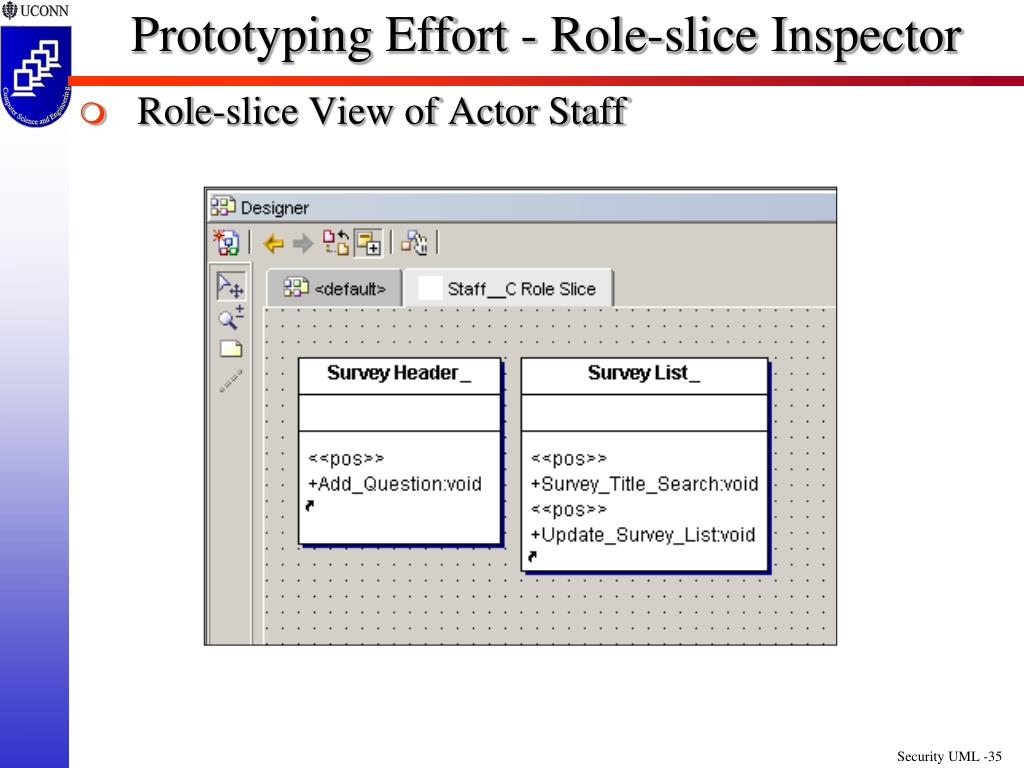Click the Designer window title icon
The height and width of the screenshot is (768, 1024).
223,206
